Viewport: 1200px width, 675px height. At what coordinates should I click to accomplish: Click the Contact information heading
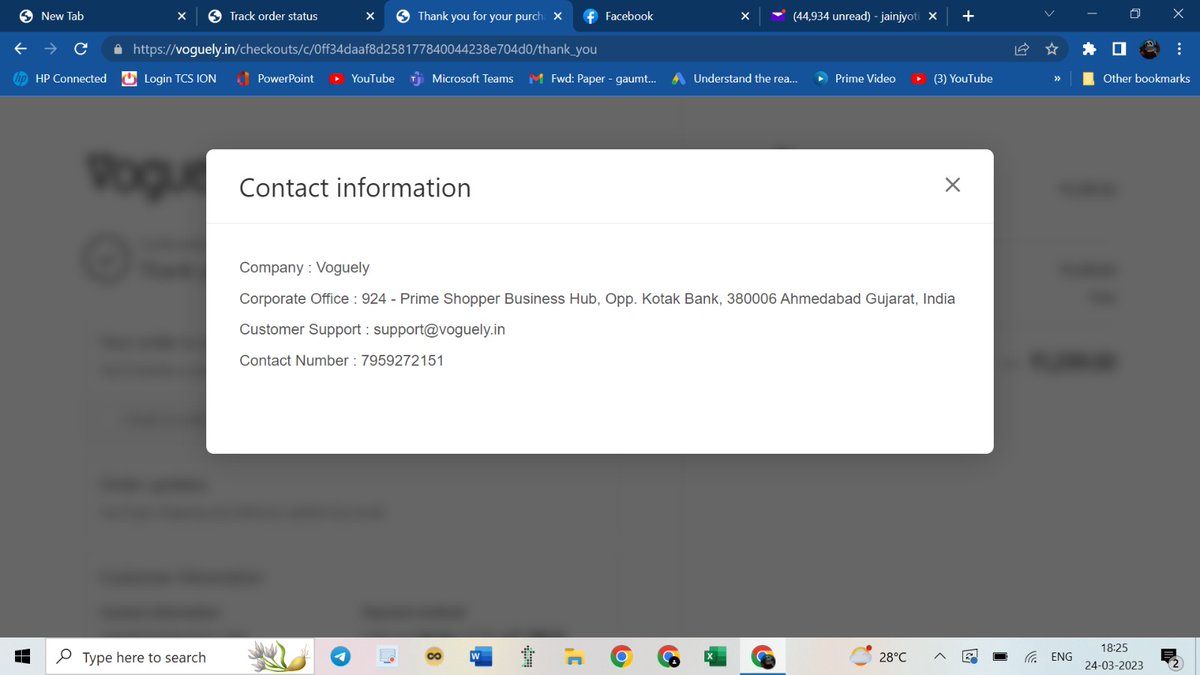click(x=355, y=188)
